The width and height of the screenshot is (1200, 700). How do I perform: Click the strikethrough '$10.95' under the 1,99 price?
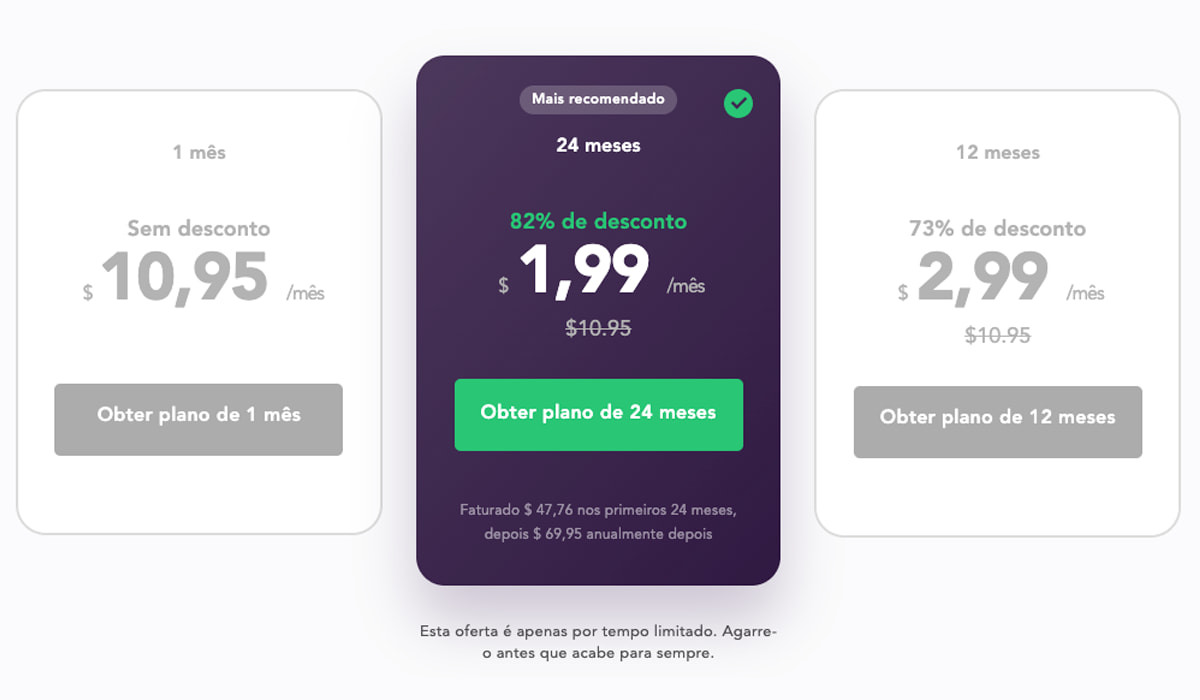(598, 327)
